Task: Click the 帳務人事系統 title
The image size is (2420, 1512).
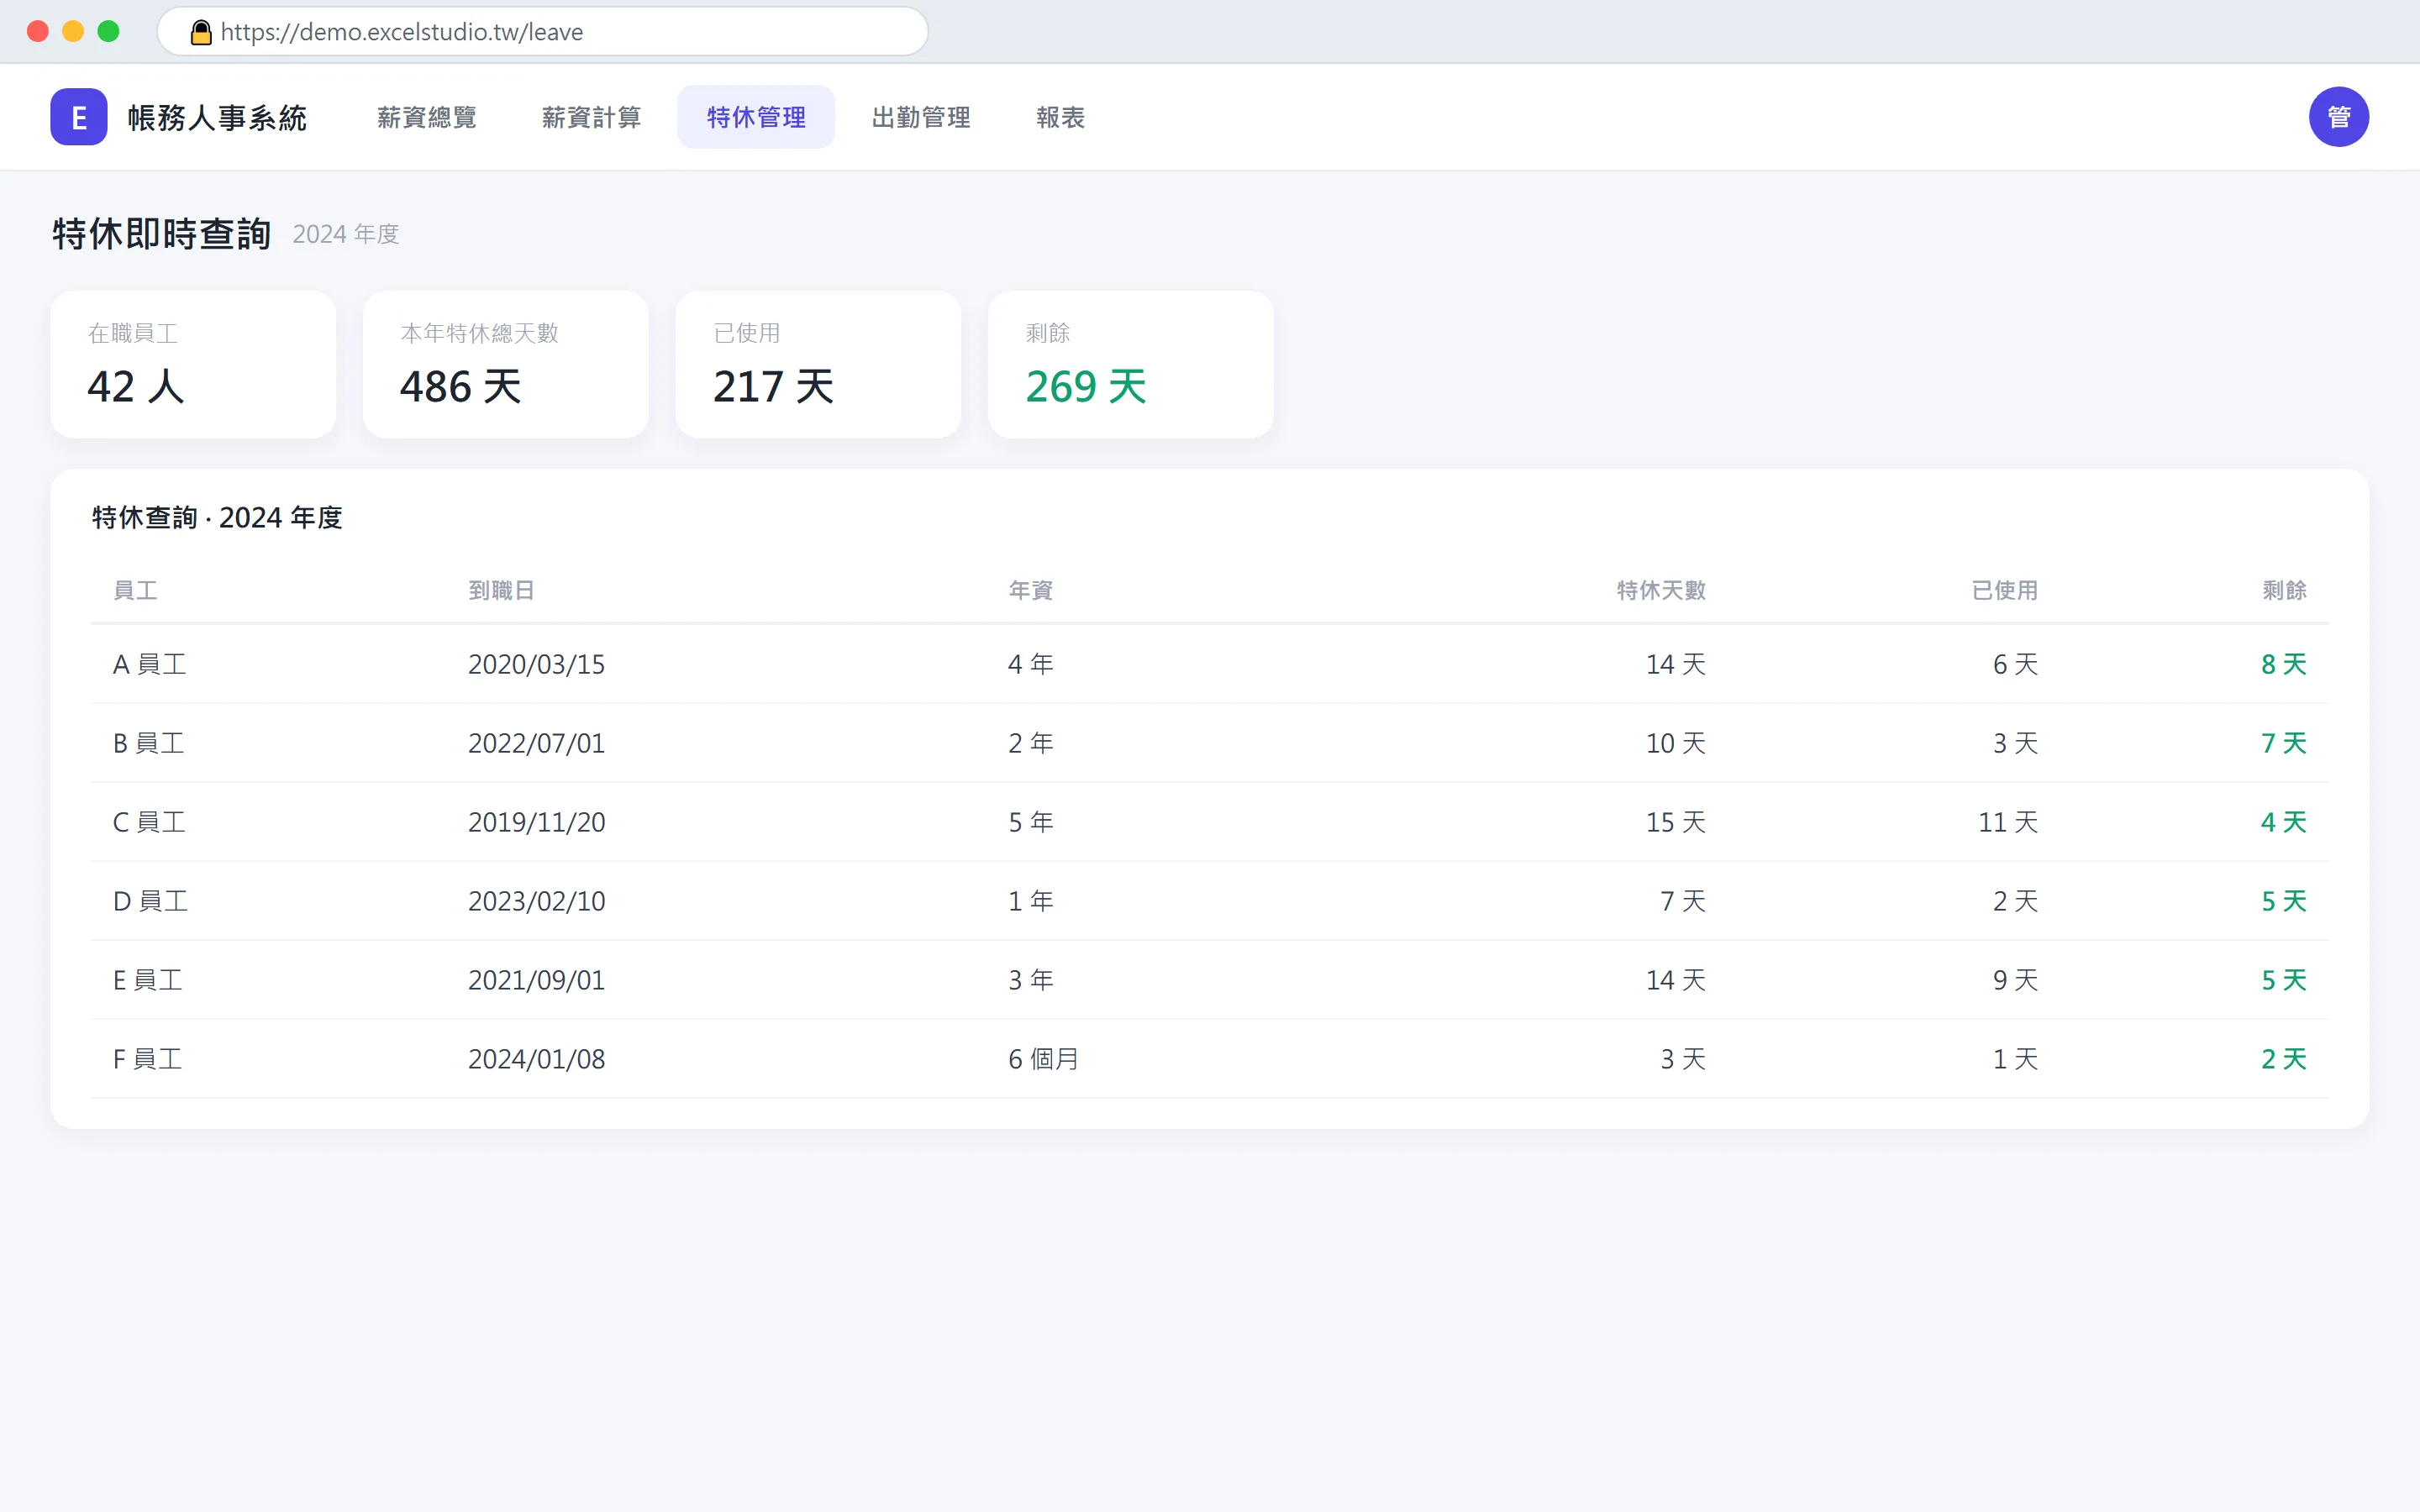Action: click(x=217, y=118)
